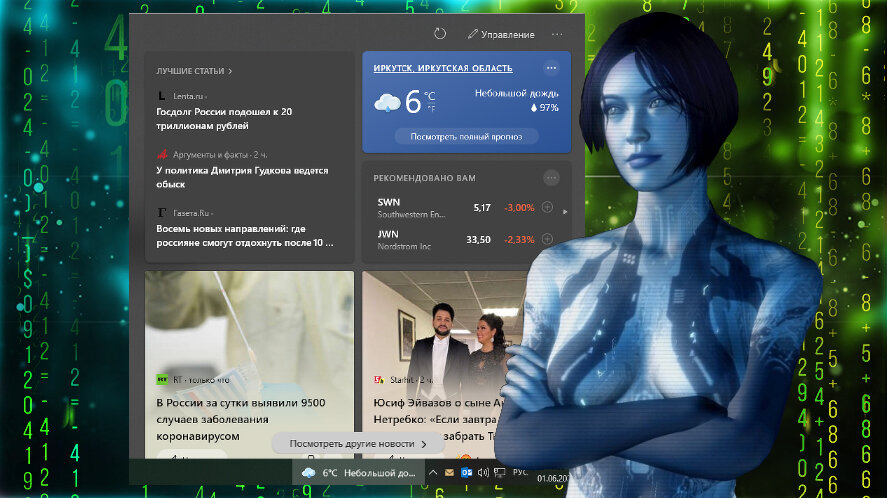Viewport: 887px width, 498px height.
Task: Show the next stocks with the arrow
Action: [x=565, y=212]
